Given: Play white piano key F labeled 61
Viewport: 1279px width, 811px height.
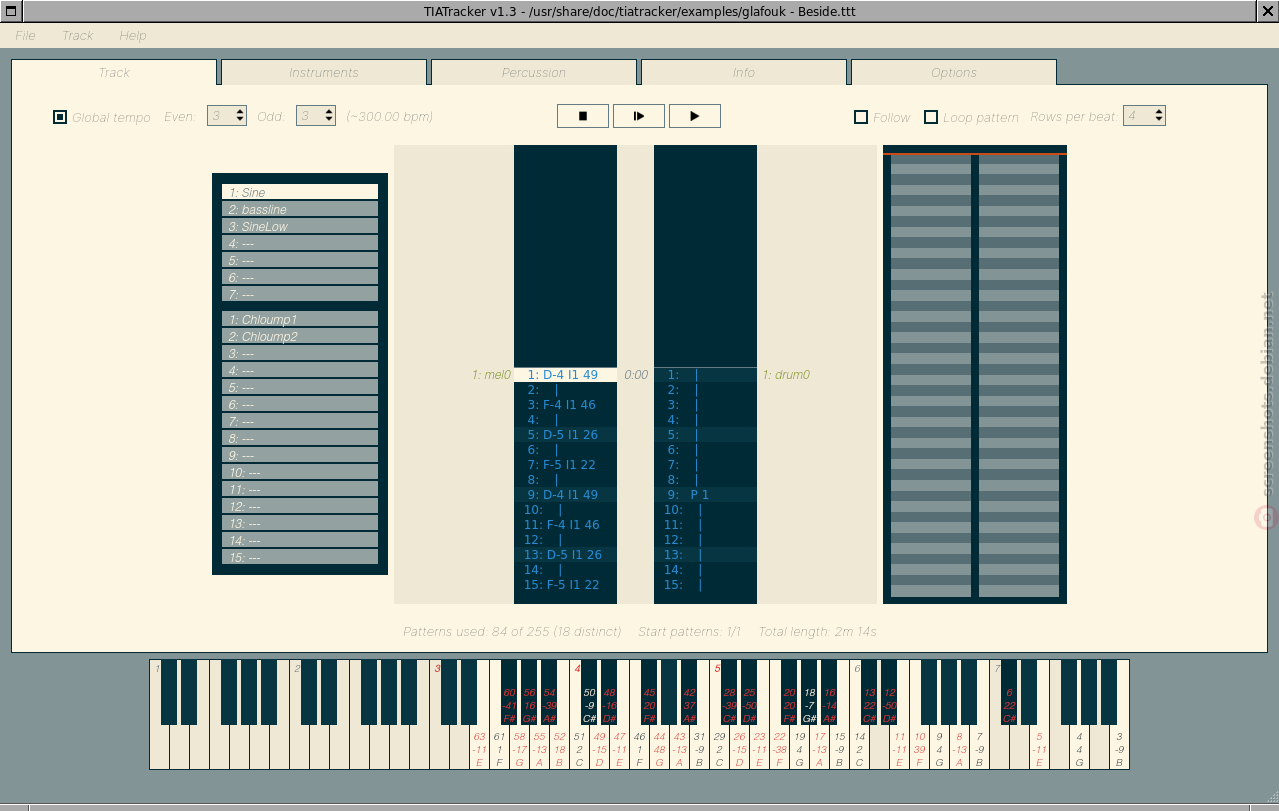Looking at the screenshot, I should tap(499, 749).
